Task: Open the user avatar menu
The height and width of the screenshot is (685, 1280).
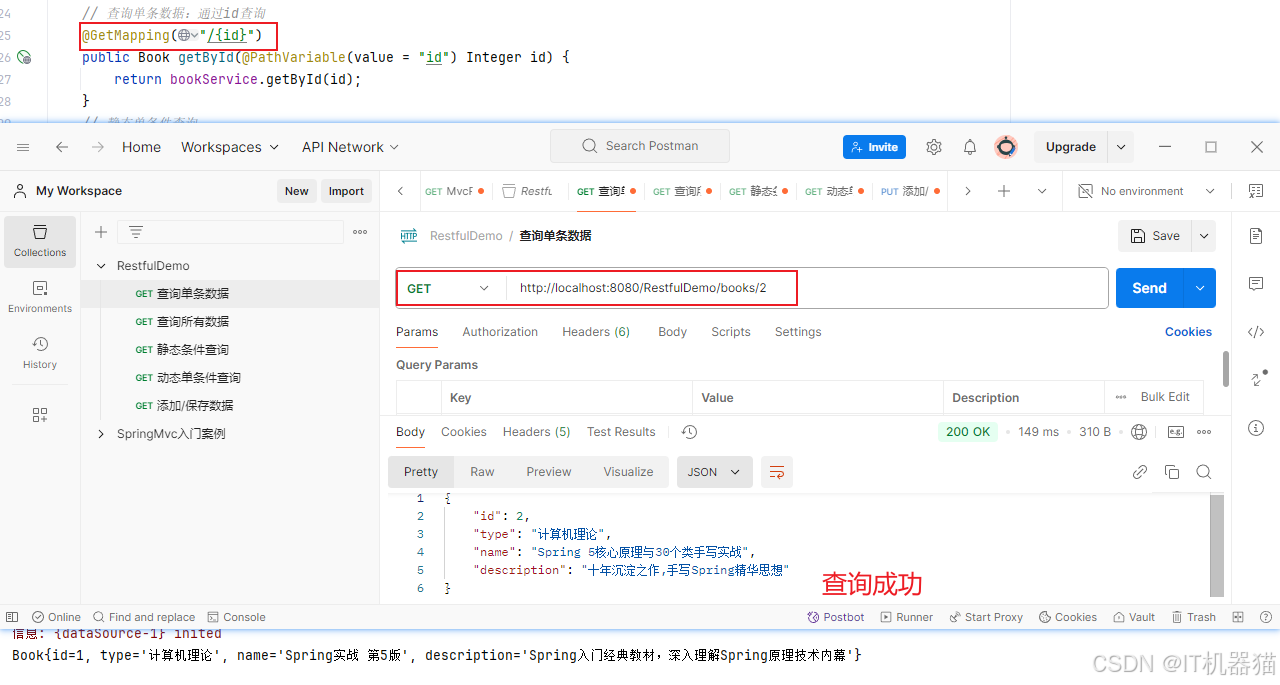Action: click(1006, 147)
